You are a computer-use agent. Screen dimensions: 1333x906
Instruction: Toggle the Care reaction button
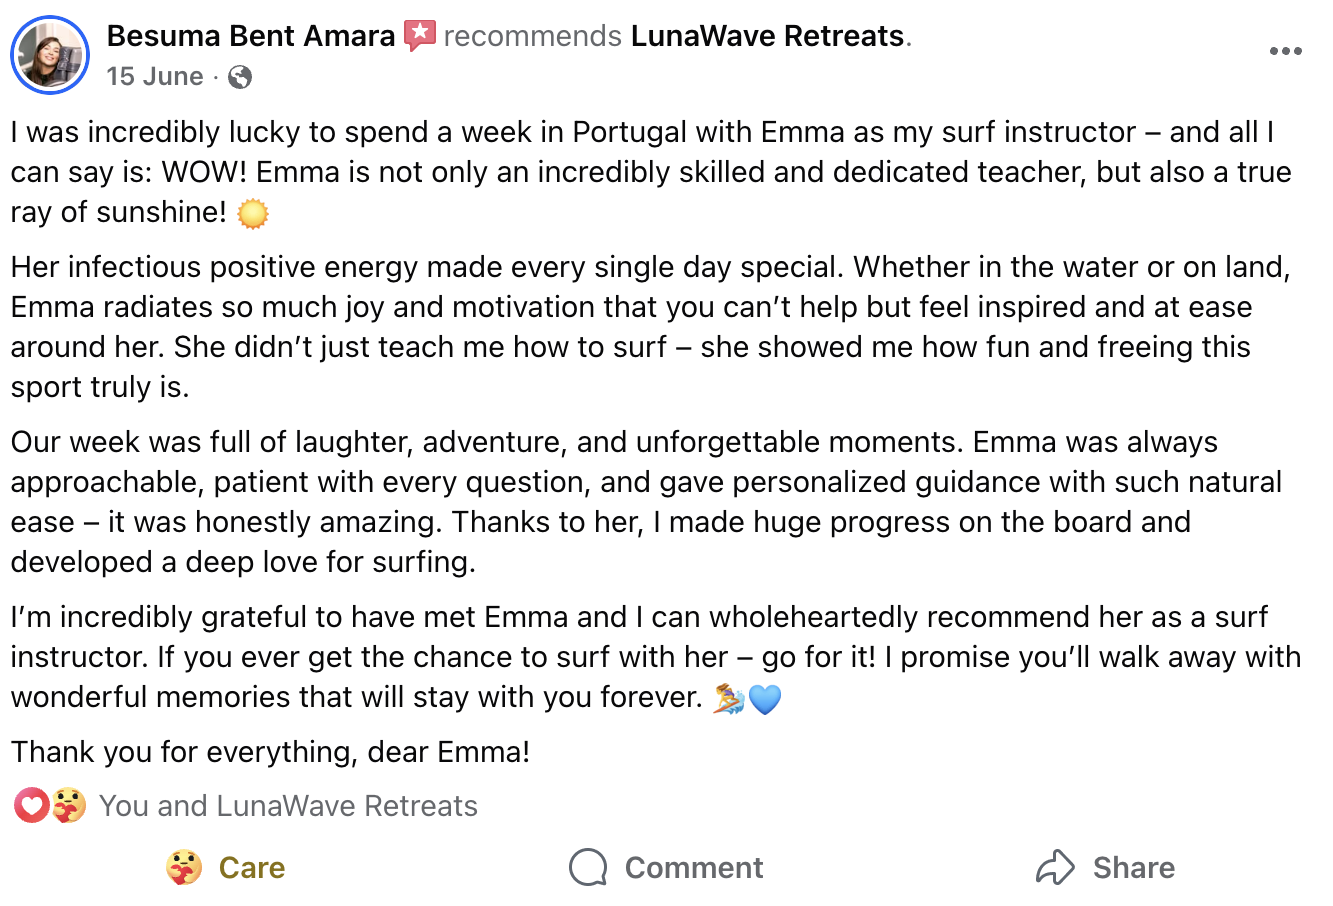[x=225, y=867]
